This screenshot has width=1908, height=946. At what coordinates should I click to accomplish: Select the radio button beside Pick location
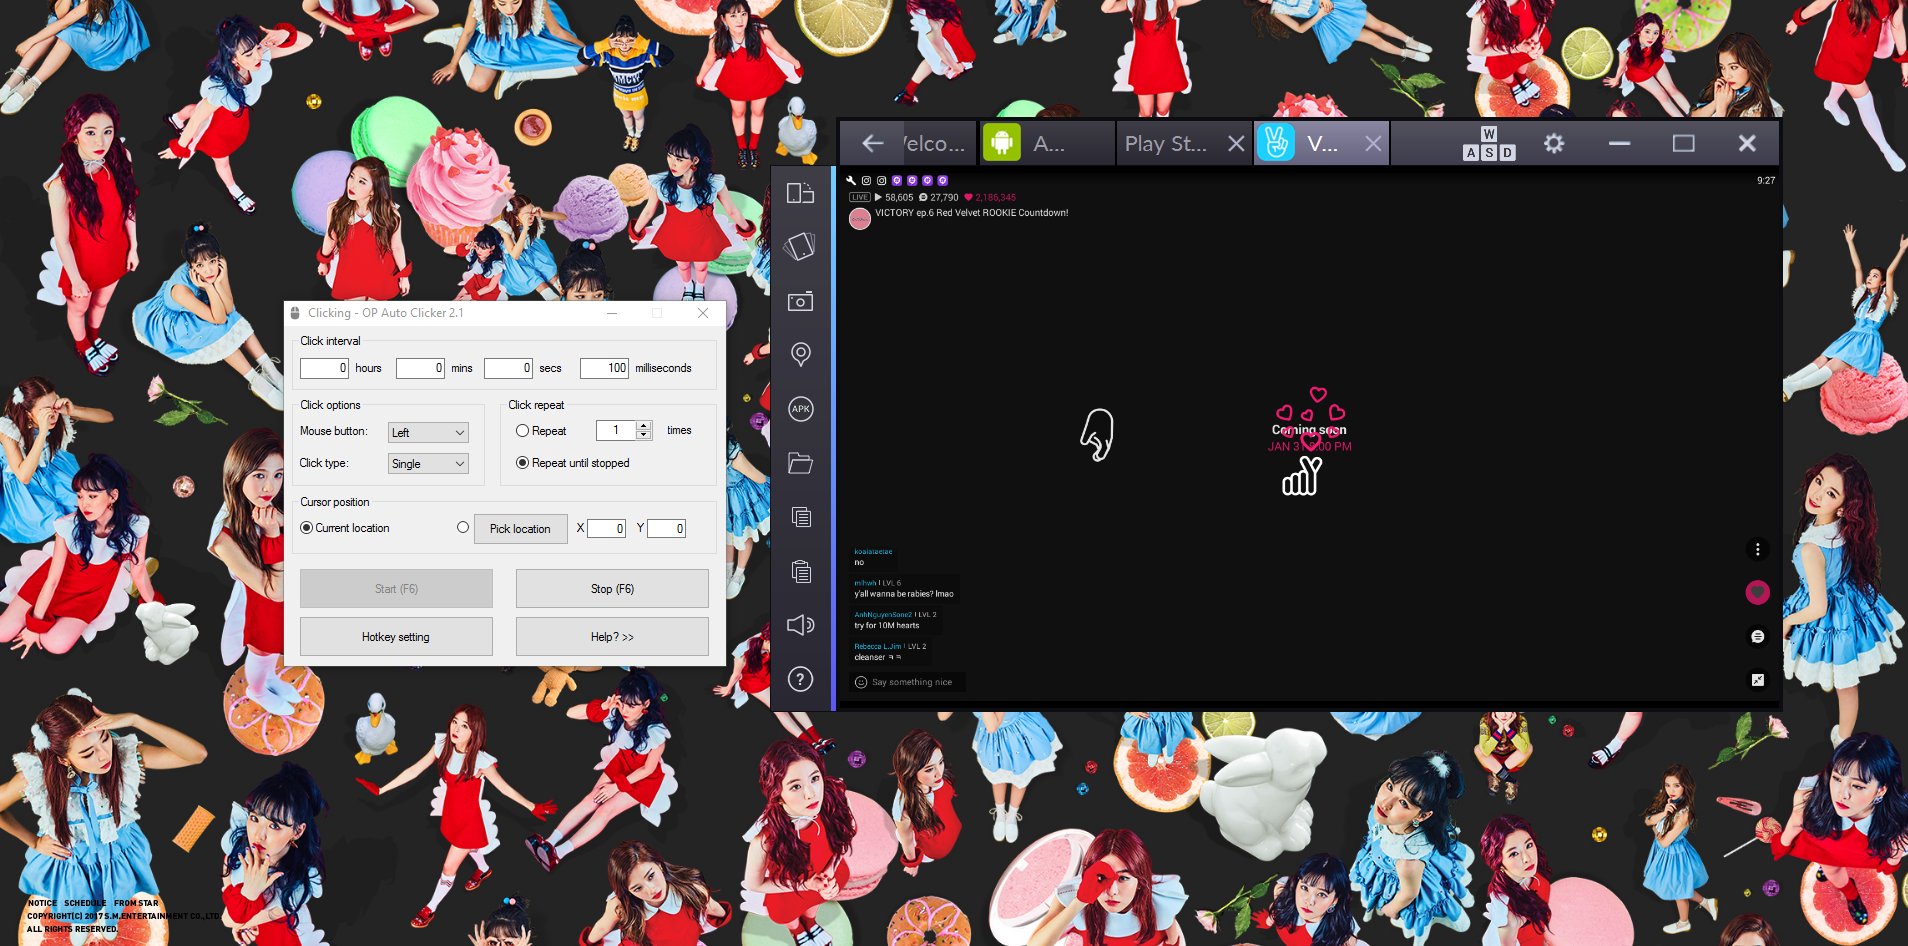(x=462, y=527)
